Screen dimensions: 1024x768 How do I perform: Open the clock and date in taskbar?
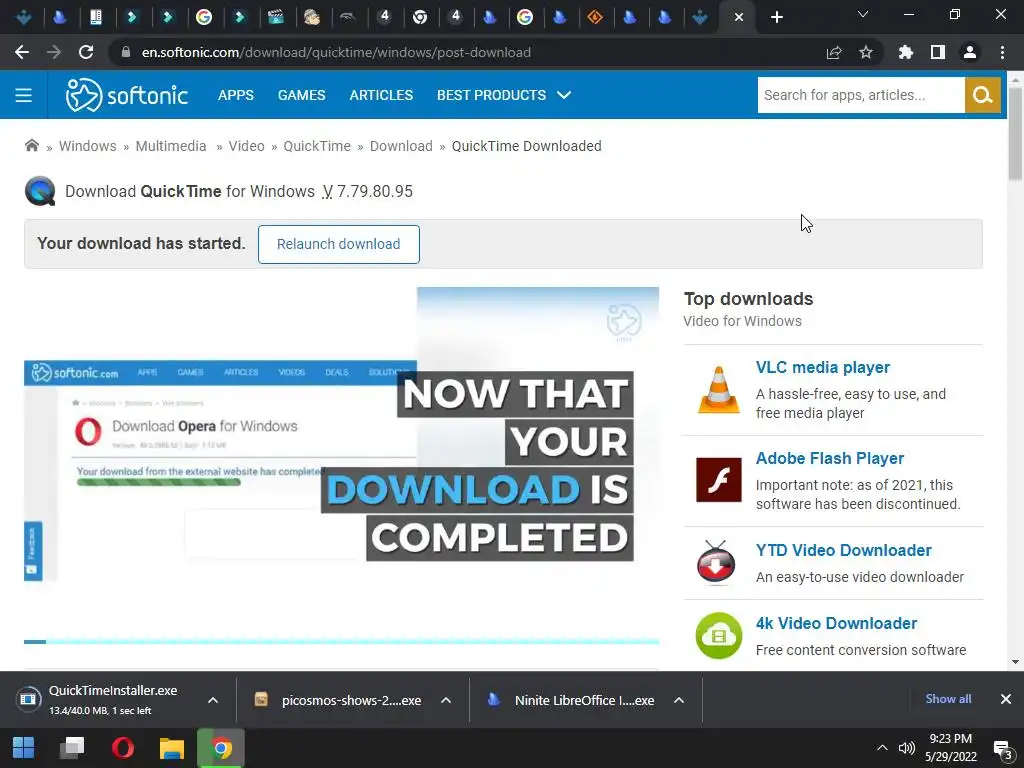click(950, 748)
